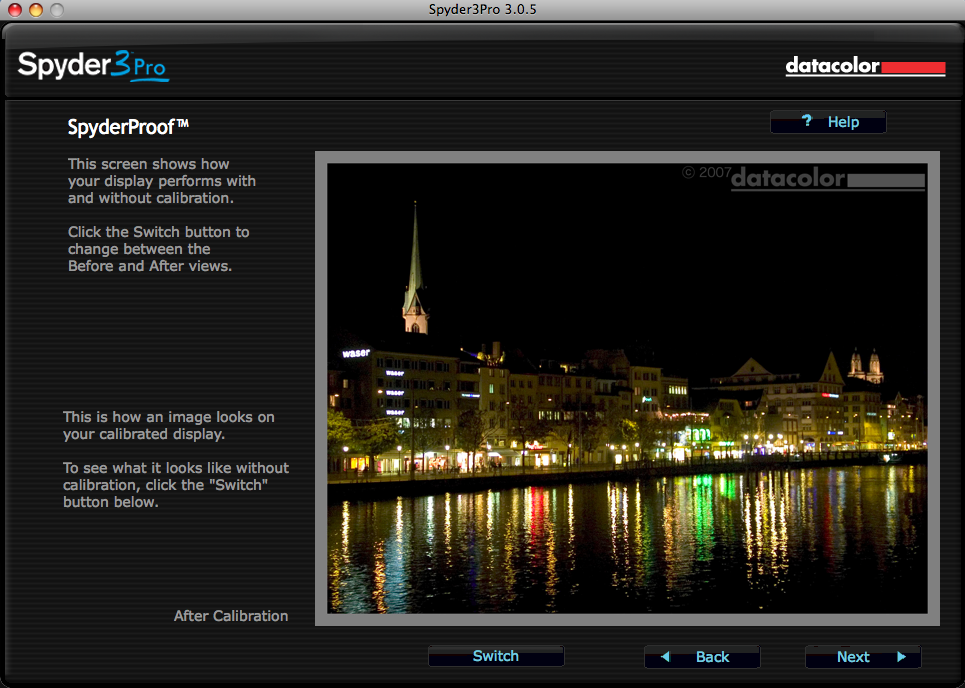This screenshot has width=965, height=688.
Task: Click the Spyder3Pro logo in header
Action: 93,66
